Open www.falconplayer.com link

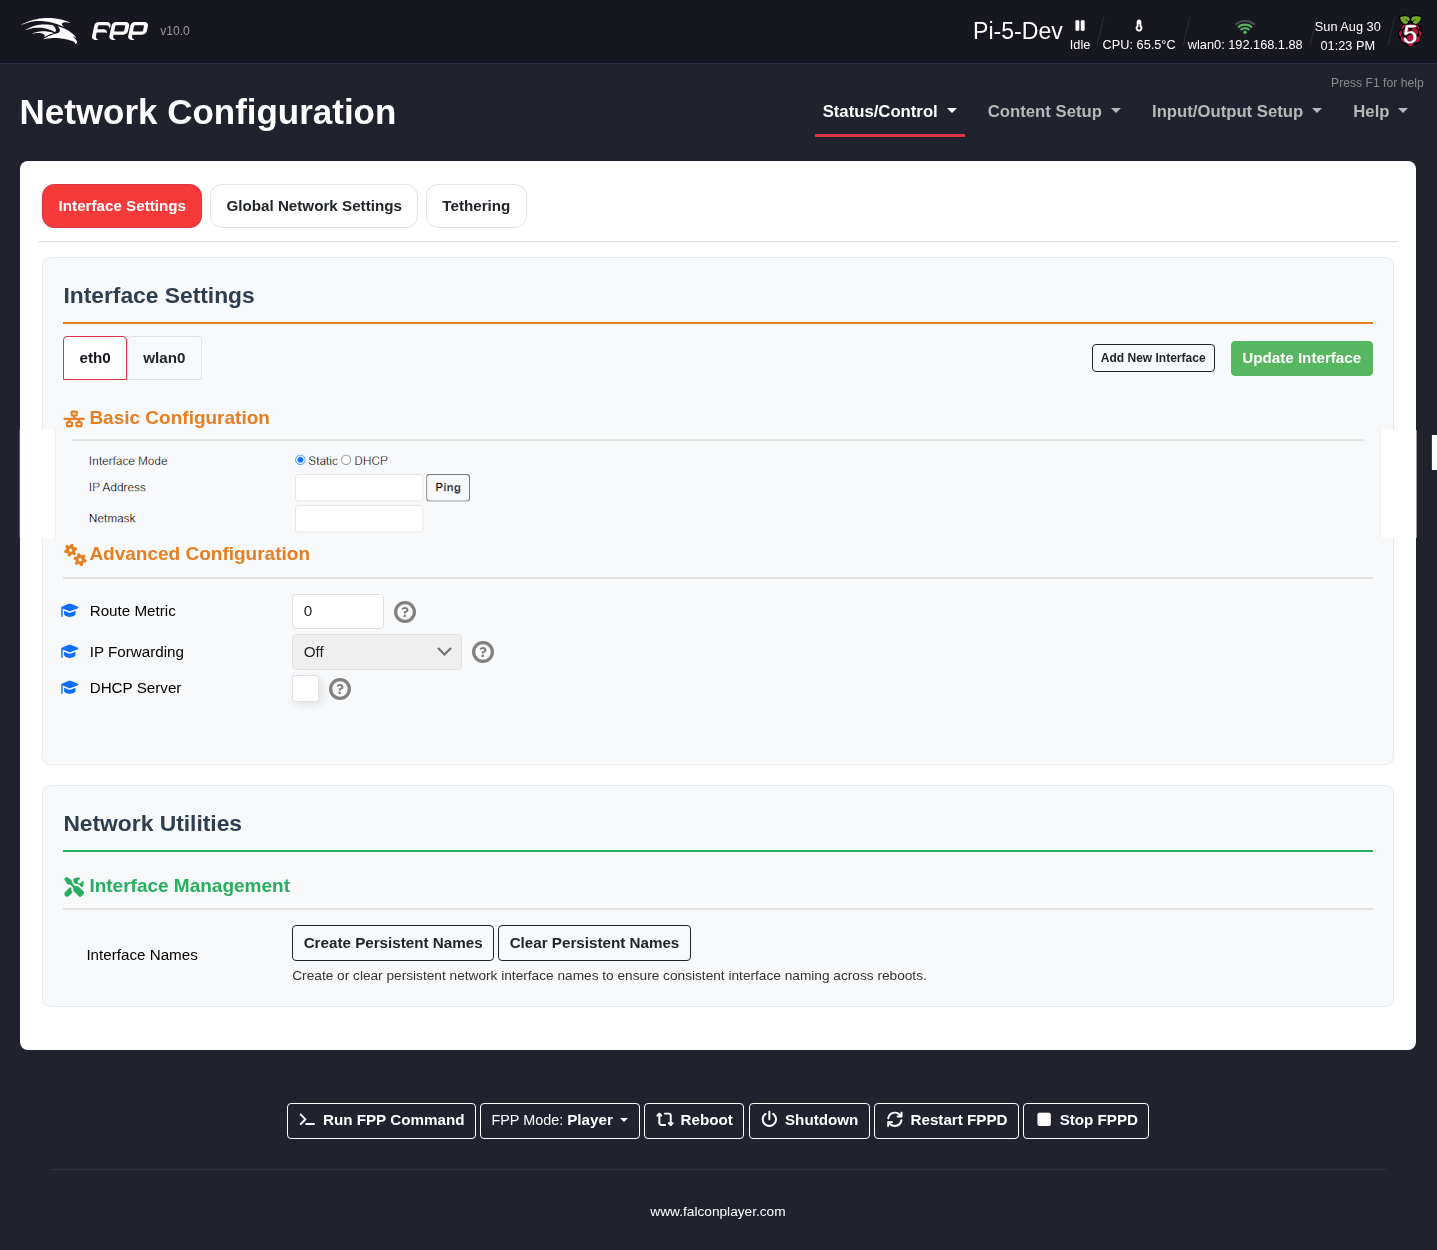[x=718, y=1212]
